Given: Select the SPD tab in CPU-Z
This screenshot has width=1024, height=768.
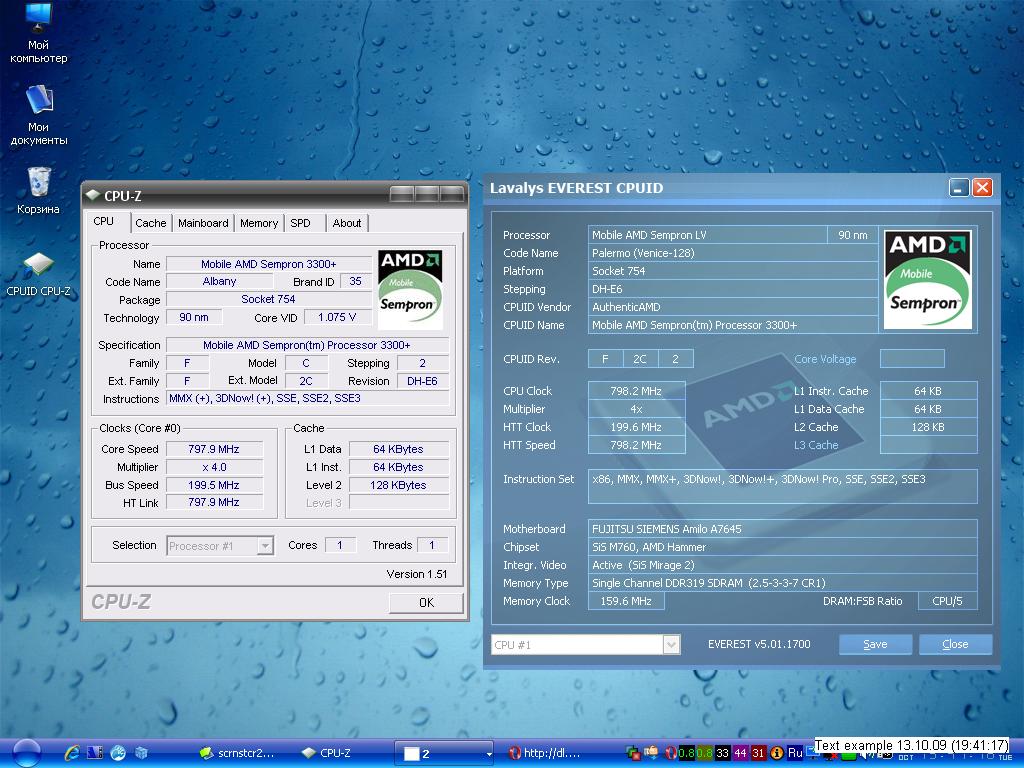Looking at the screenshot, I should click(300, 223).
